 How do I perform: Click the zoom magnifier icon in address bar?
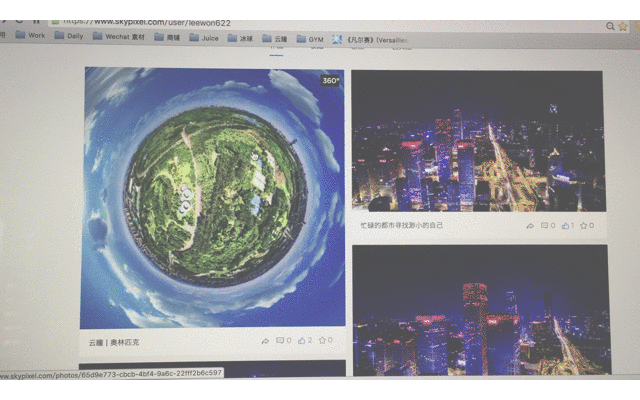(610, 26)
